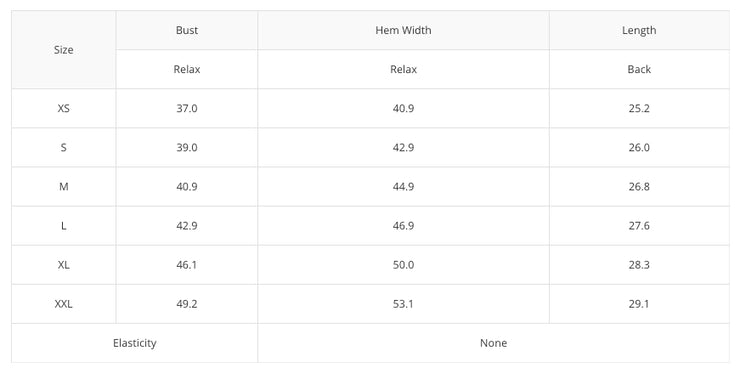Viewport: 740px width, 379px height.
Task: Click length value 26.8
Action: coord(639,186)
